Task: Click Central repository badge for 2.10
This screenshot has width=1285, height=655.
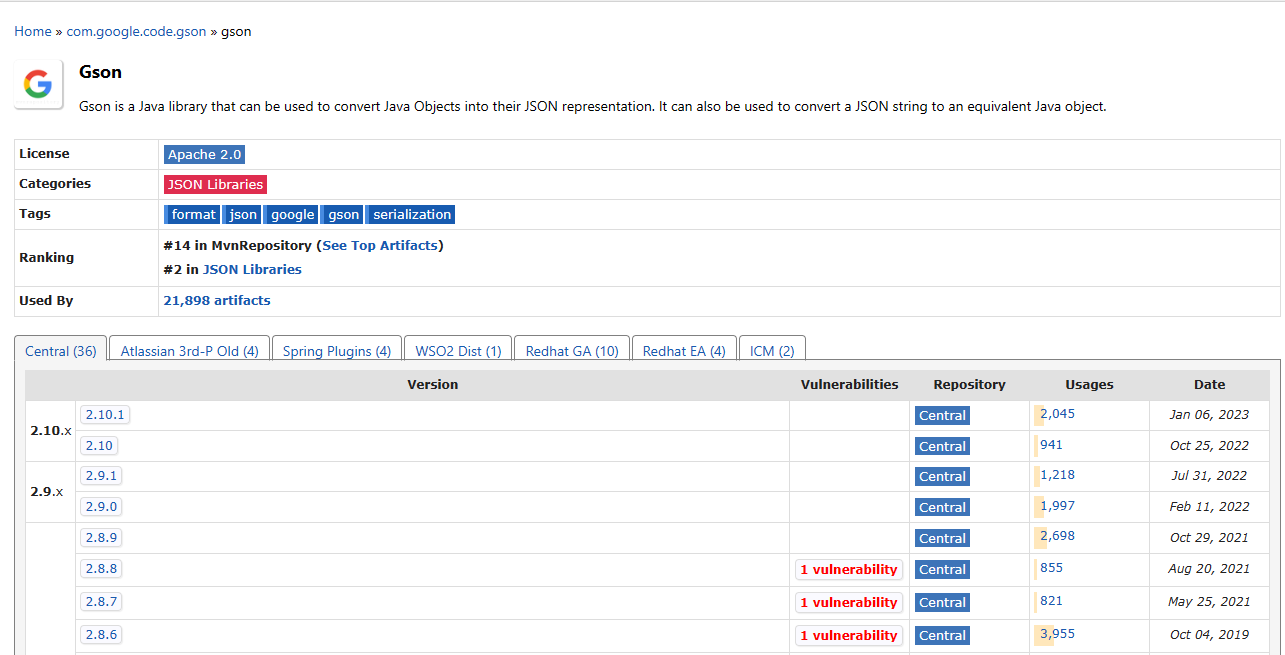Action: pyautogui.click(x=942, y=446)
